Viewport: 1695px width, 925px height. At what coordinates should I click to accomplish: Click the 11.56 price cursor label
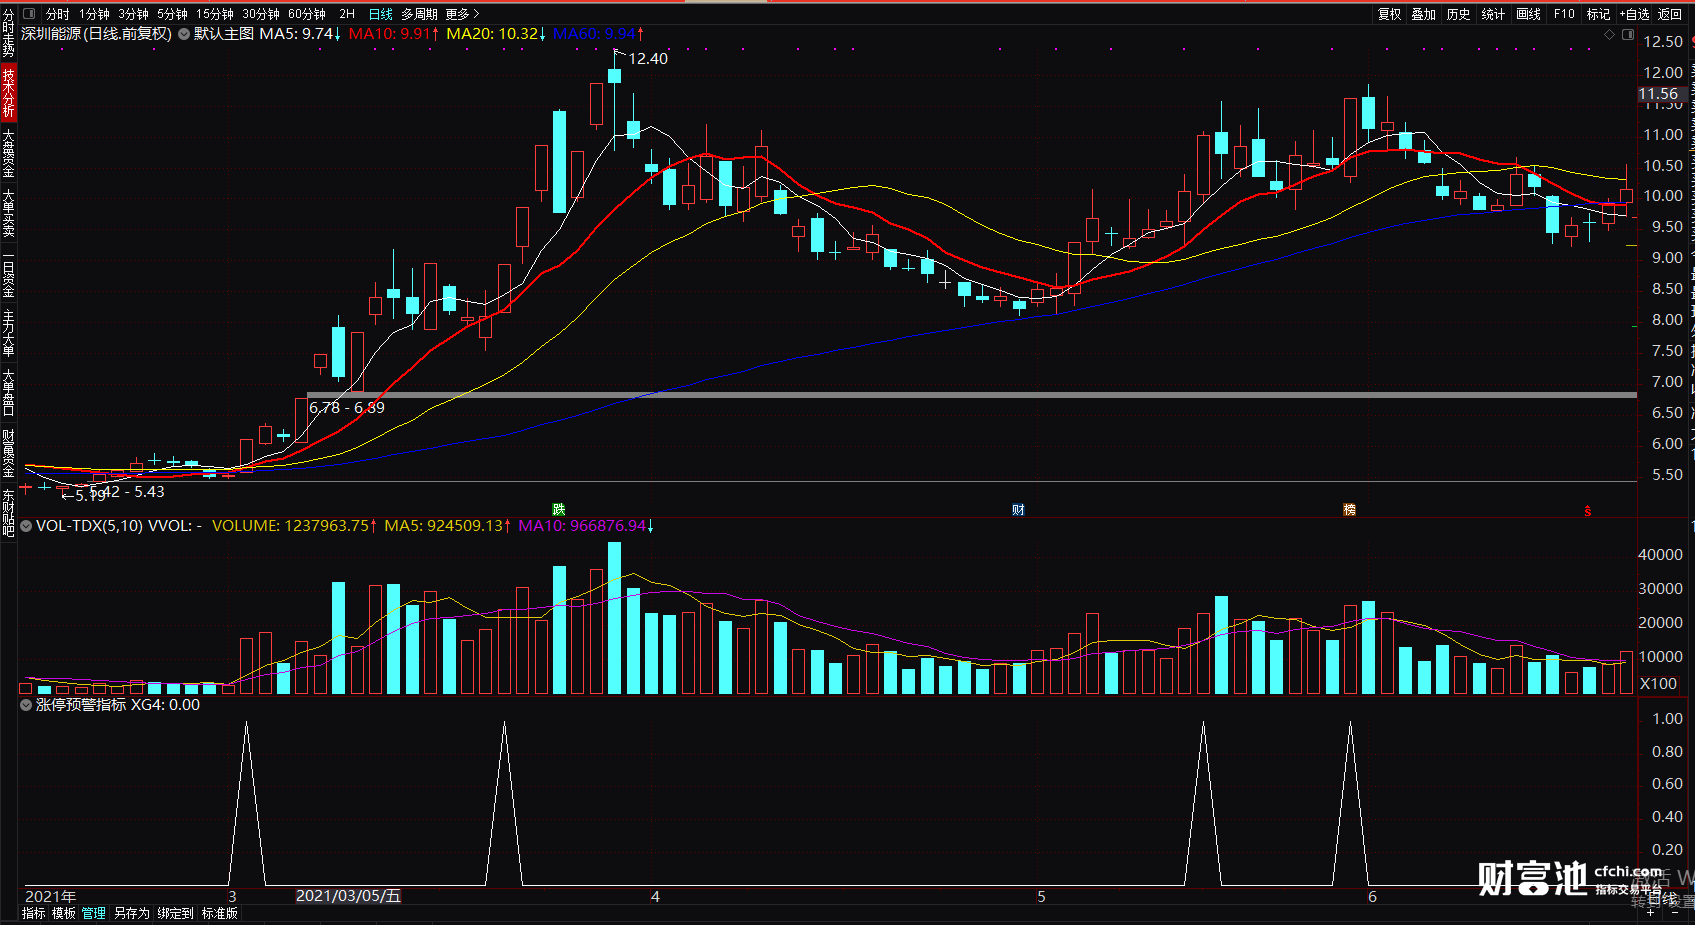(x=1658, y=94)
